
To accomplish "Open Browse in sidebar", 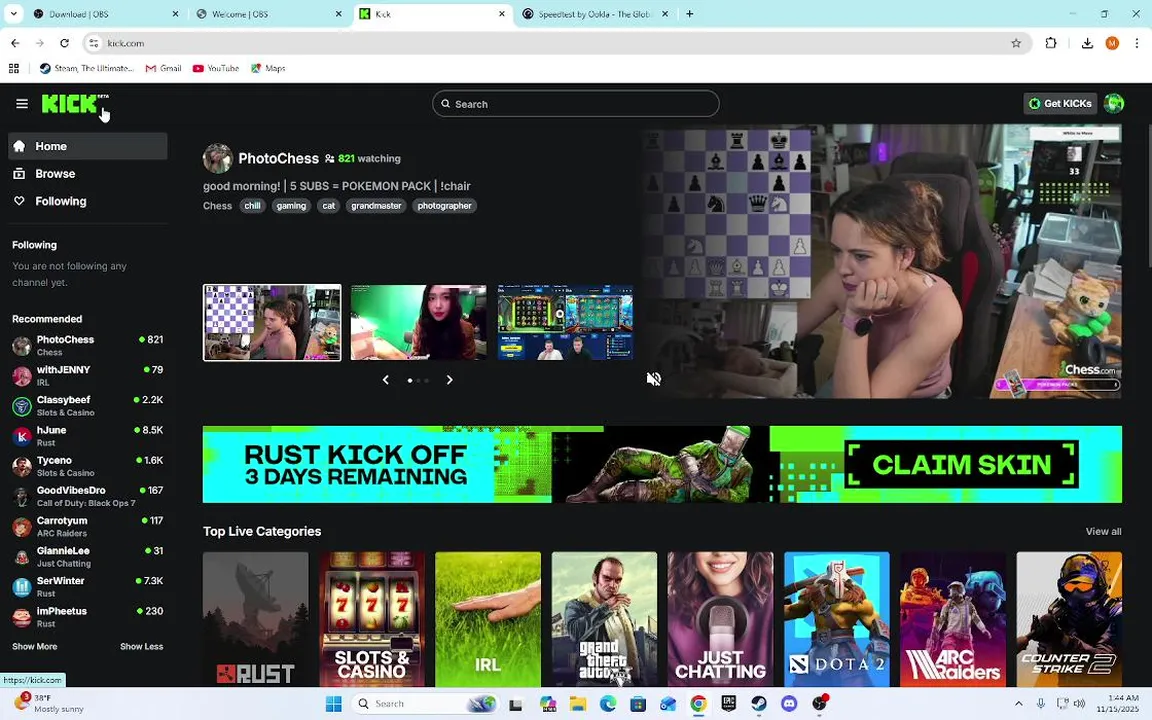I will [87, 174].
